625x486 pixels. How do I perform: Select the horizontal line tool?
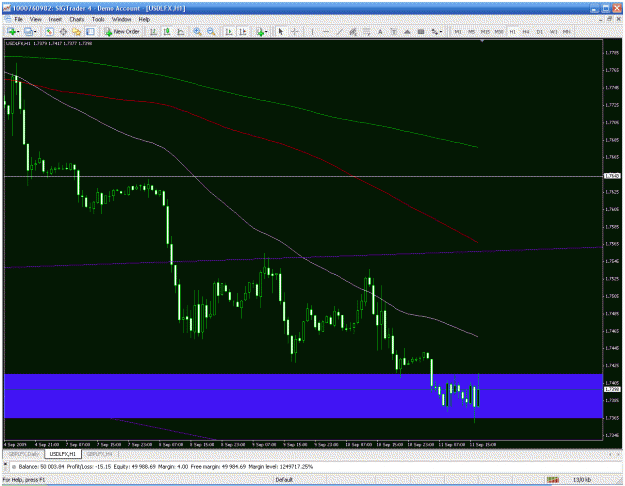326,31
